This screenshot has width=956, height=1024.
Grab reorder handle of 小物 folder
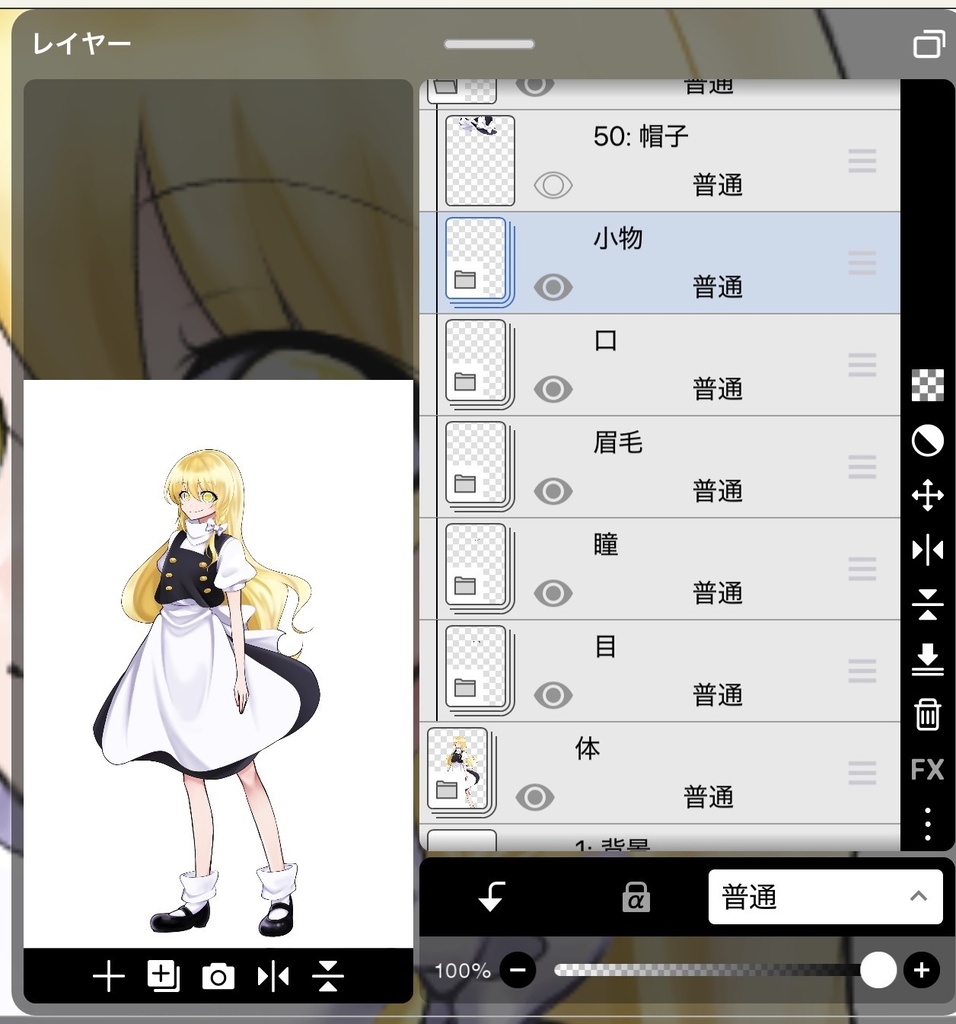[862, 263]
